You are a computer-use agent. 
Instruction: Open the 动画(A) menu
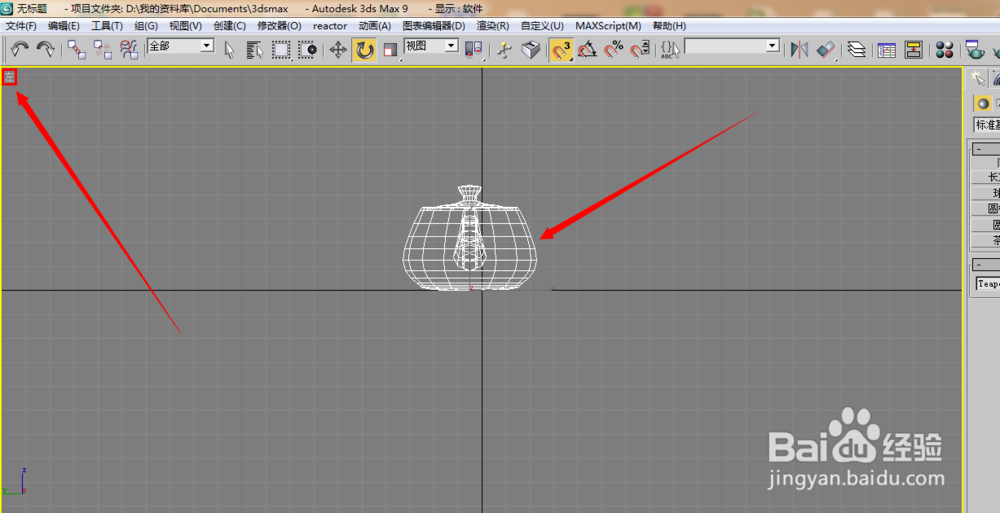[x=375, y=26]
